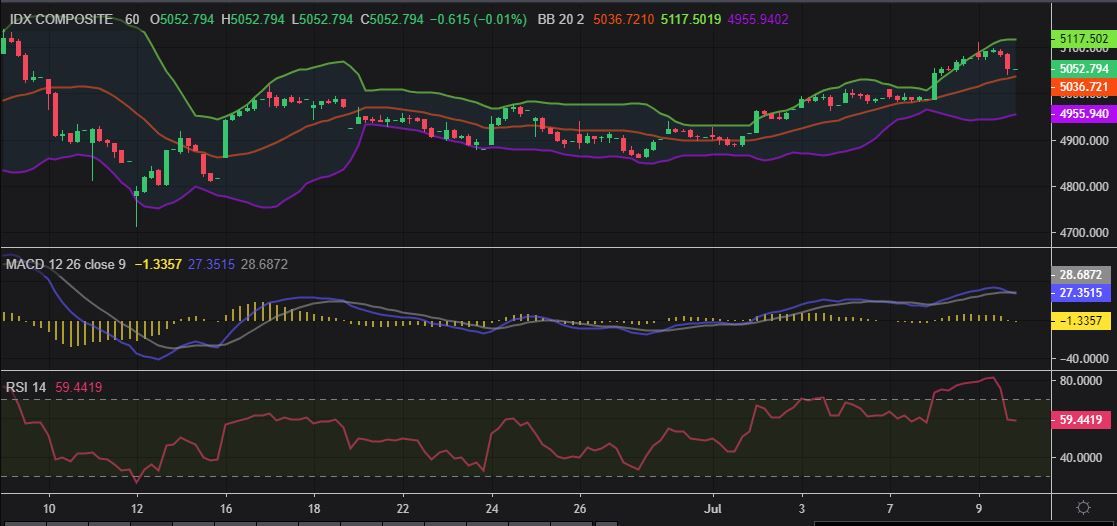
Task: Select the MACD 12 26 close 9 legend
Action: (x=66, y=264)
